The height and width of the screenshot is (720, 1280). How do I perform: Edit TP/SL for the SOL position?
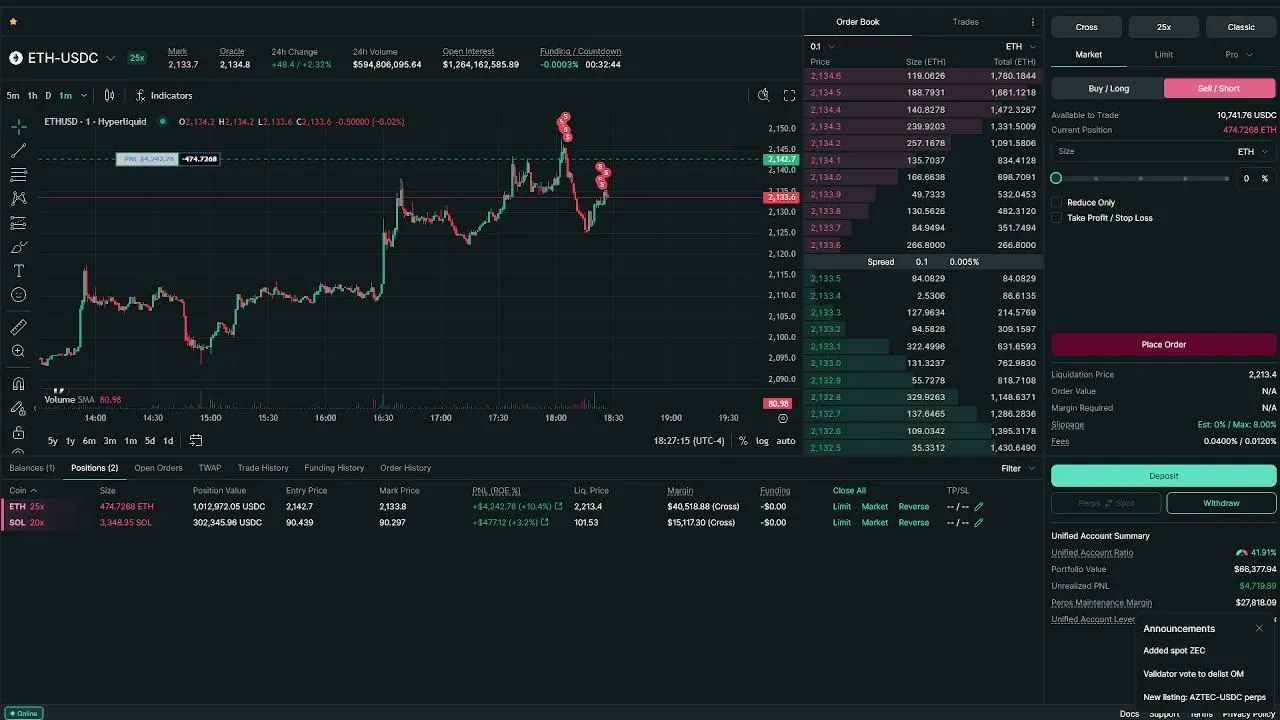[x=979, y=523]
